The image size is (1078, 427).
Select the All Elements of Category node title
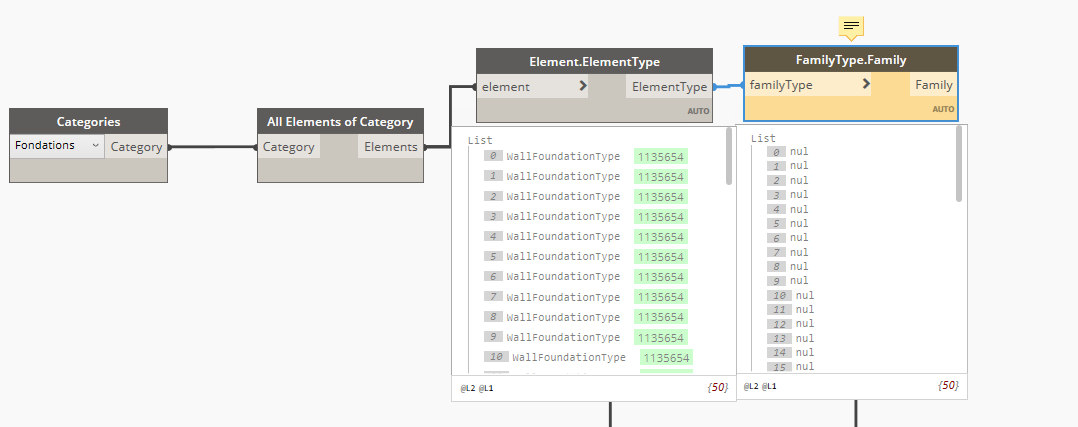pos(340,121)
